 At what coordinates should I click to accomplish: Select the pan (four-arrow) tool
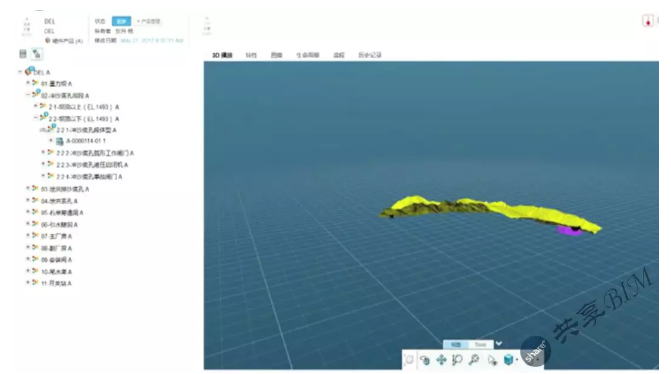pos(441,360)
